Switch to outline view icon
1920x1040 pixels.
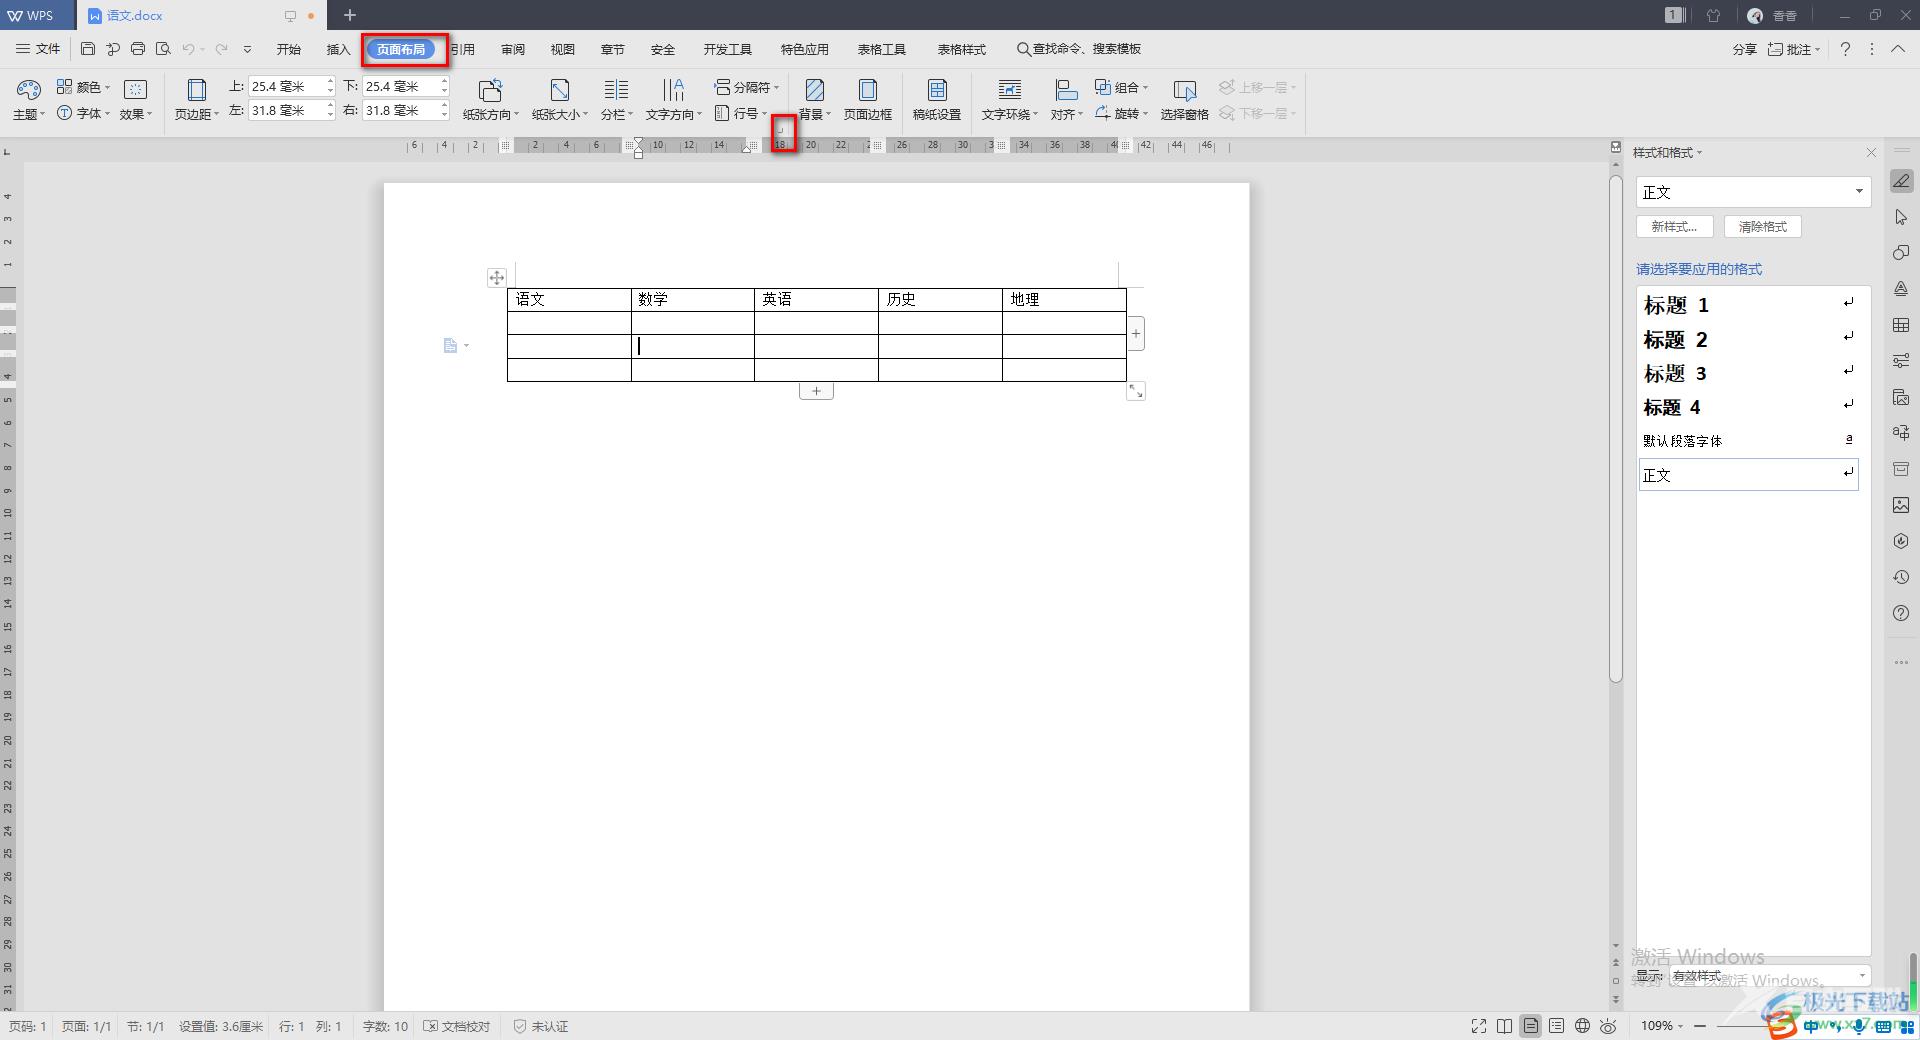coord(1556,1026)
